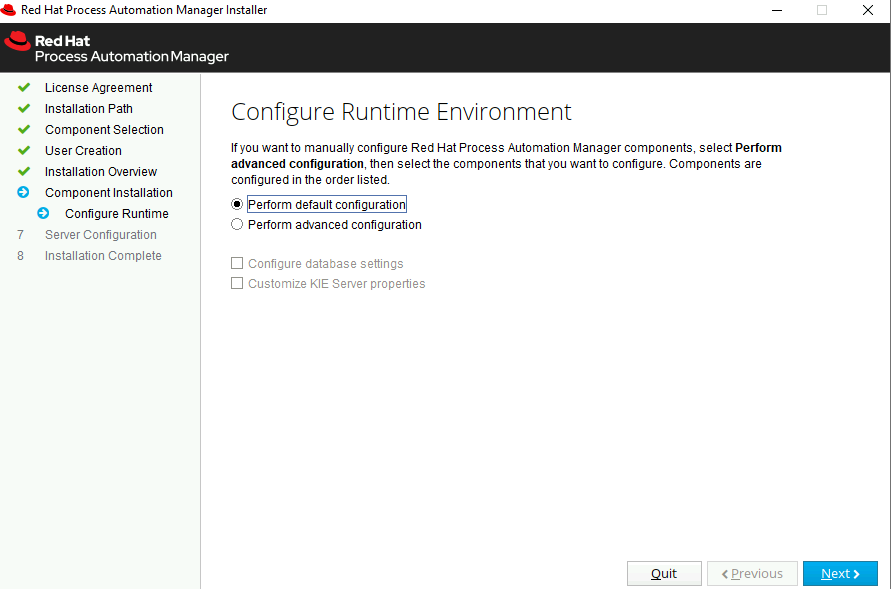Screen dimensions: 892x589
Task: Click the green checkmark beside User Creation
Action: tap(24, 151)
